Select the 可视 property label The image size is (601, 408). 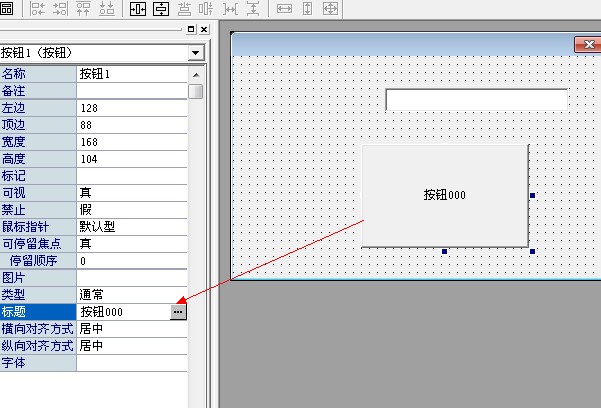coord(38,192)
